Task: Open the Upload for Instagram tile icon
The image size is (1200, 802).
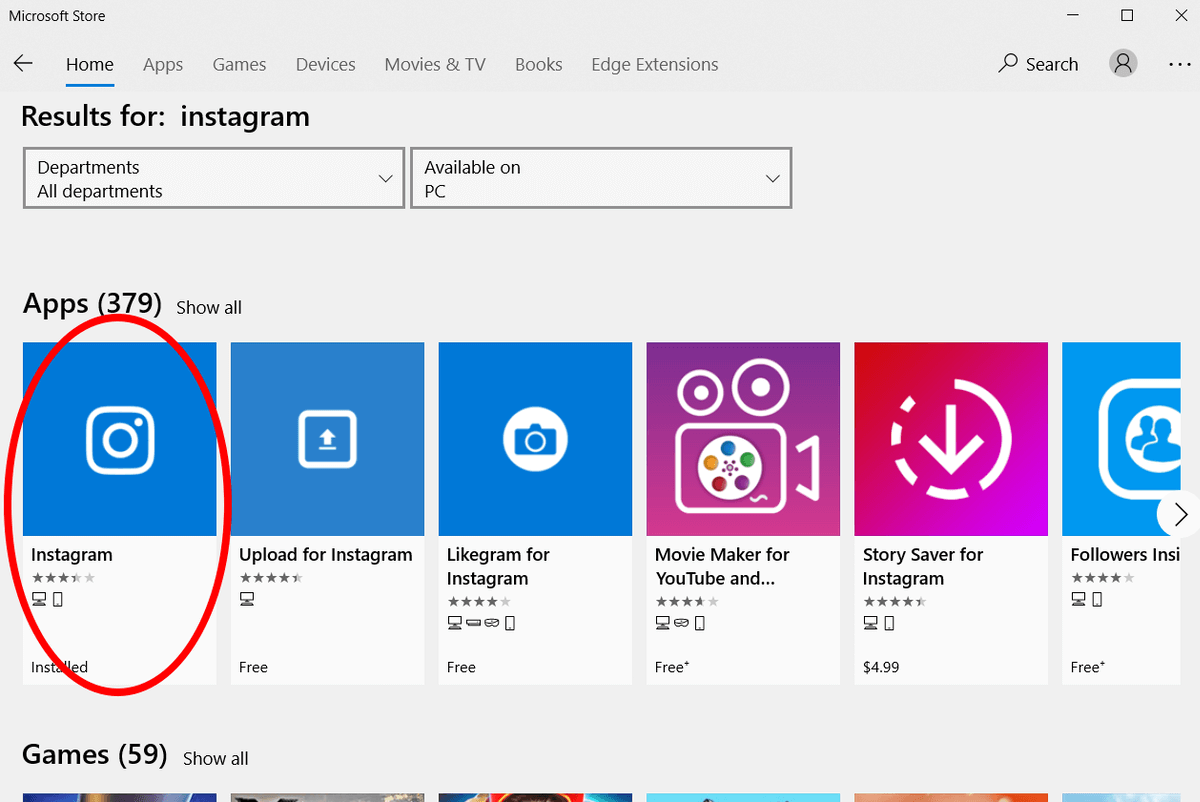Action: click(x=327, y=439)
